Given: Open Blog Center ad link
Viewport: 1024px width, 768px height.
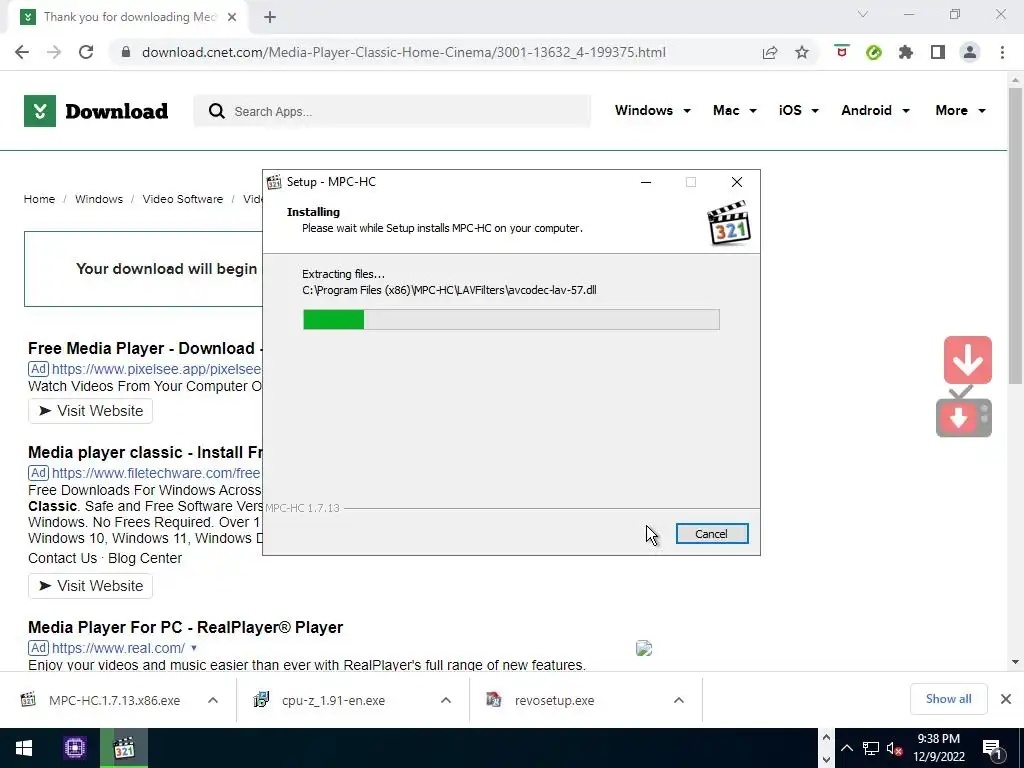Looking at the screenshot, I should (145, 558).
